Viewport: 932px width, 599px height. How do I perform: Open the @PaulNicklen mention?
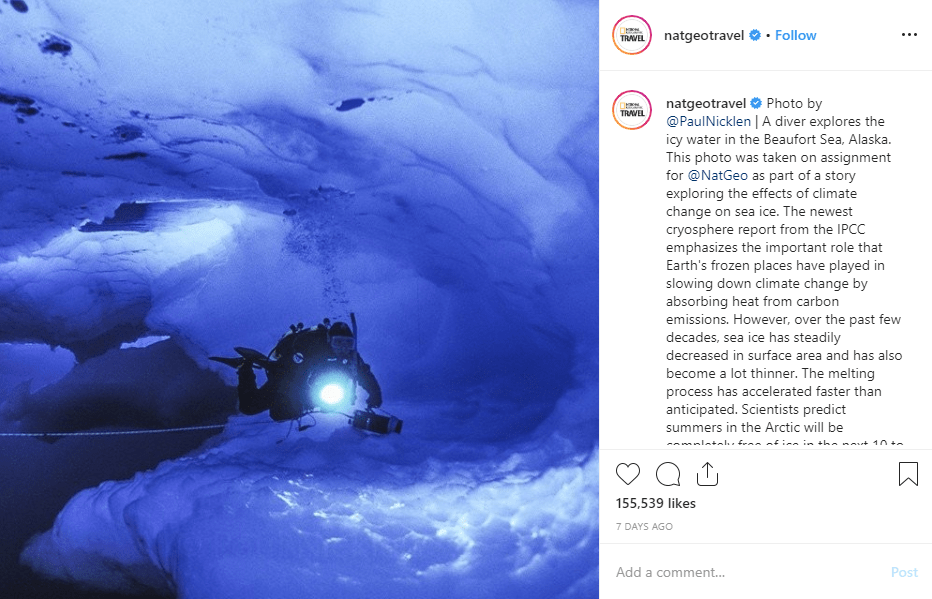pos(709,121)
